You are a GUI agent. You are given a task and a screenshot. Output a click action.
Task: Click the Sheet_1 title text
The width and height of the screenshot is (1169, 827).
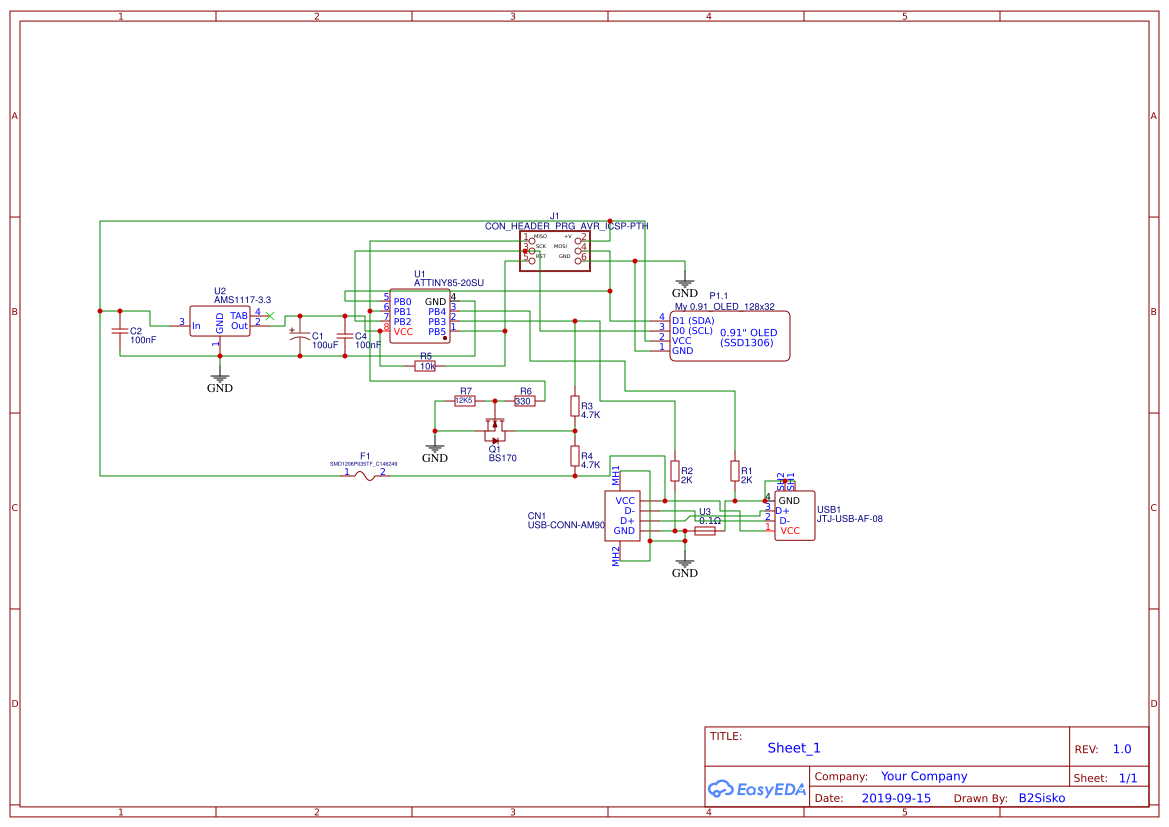(x=793, y=747)
